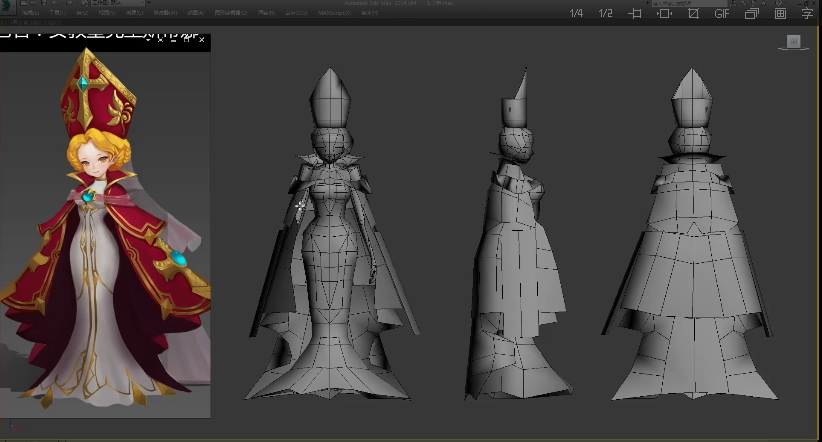Image resolution: width=822 pixels, height=442 pixels.
Task: Click the overlapping windows icon
Action: click(x=751, y=14)
